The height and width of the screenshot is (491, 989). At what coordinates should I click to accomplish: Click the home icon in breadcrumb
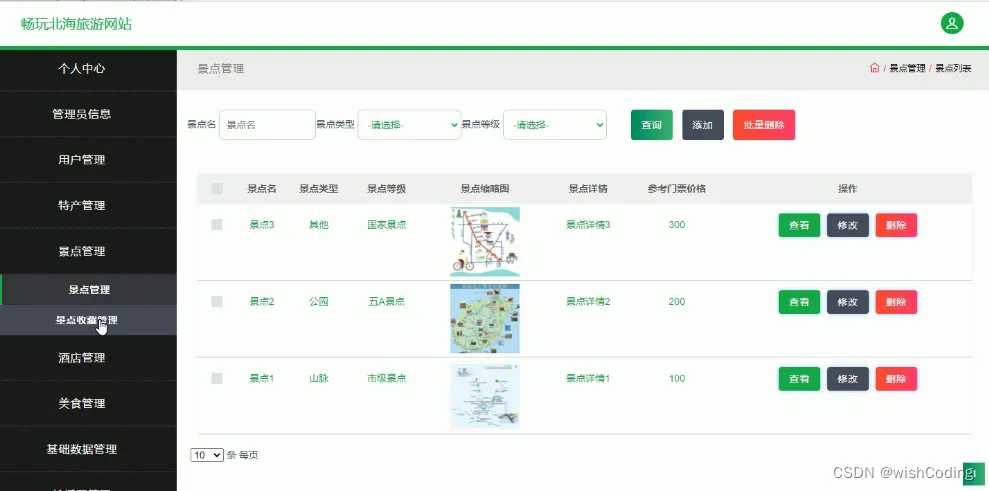coord(874,68)
